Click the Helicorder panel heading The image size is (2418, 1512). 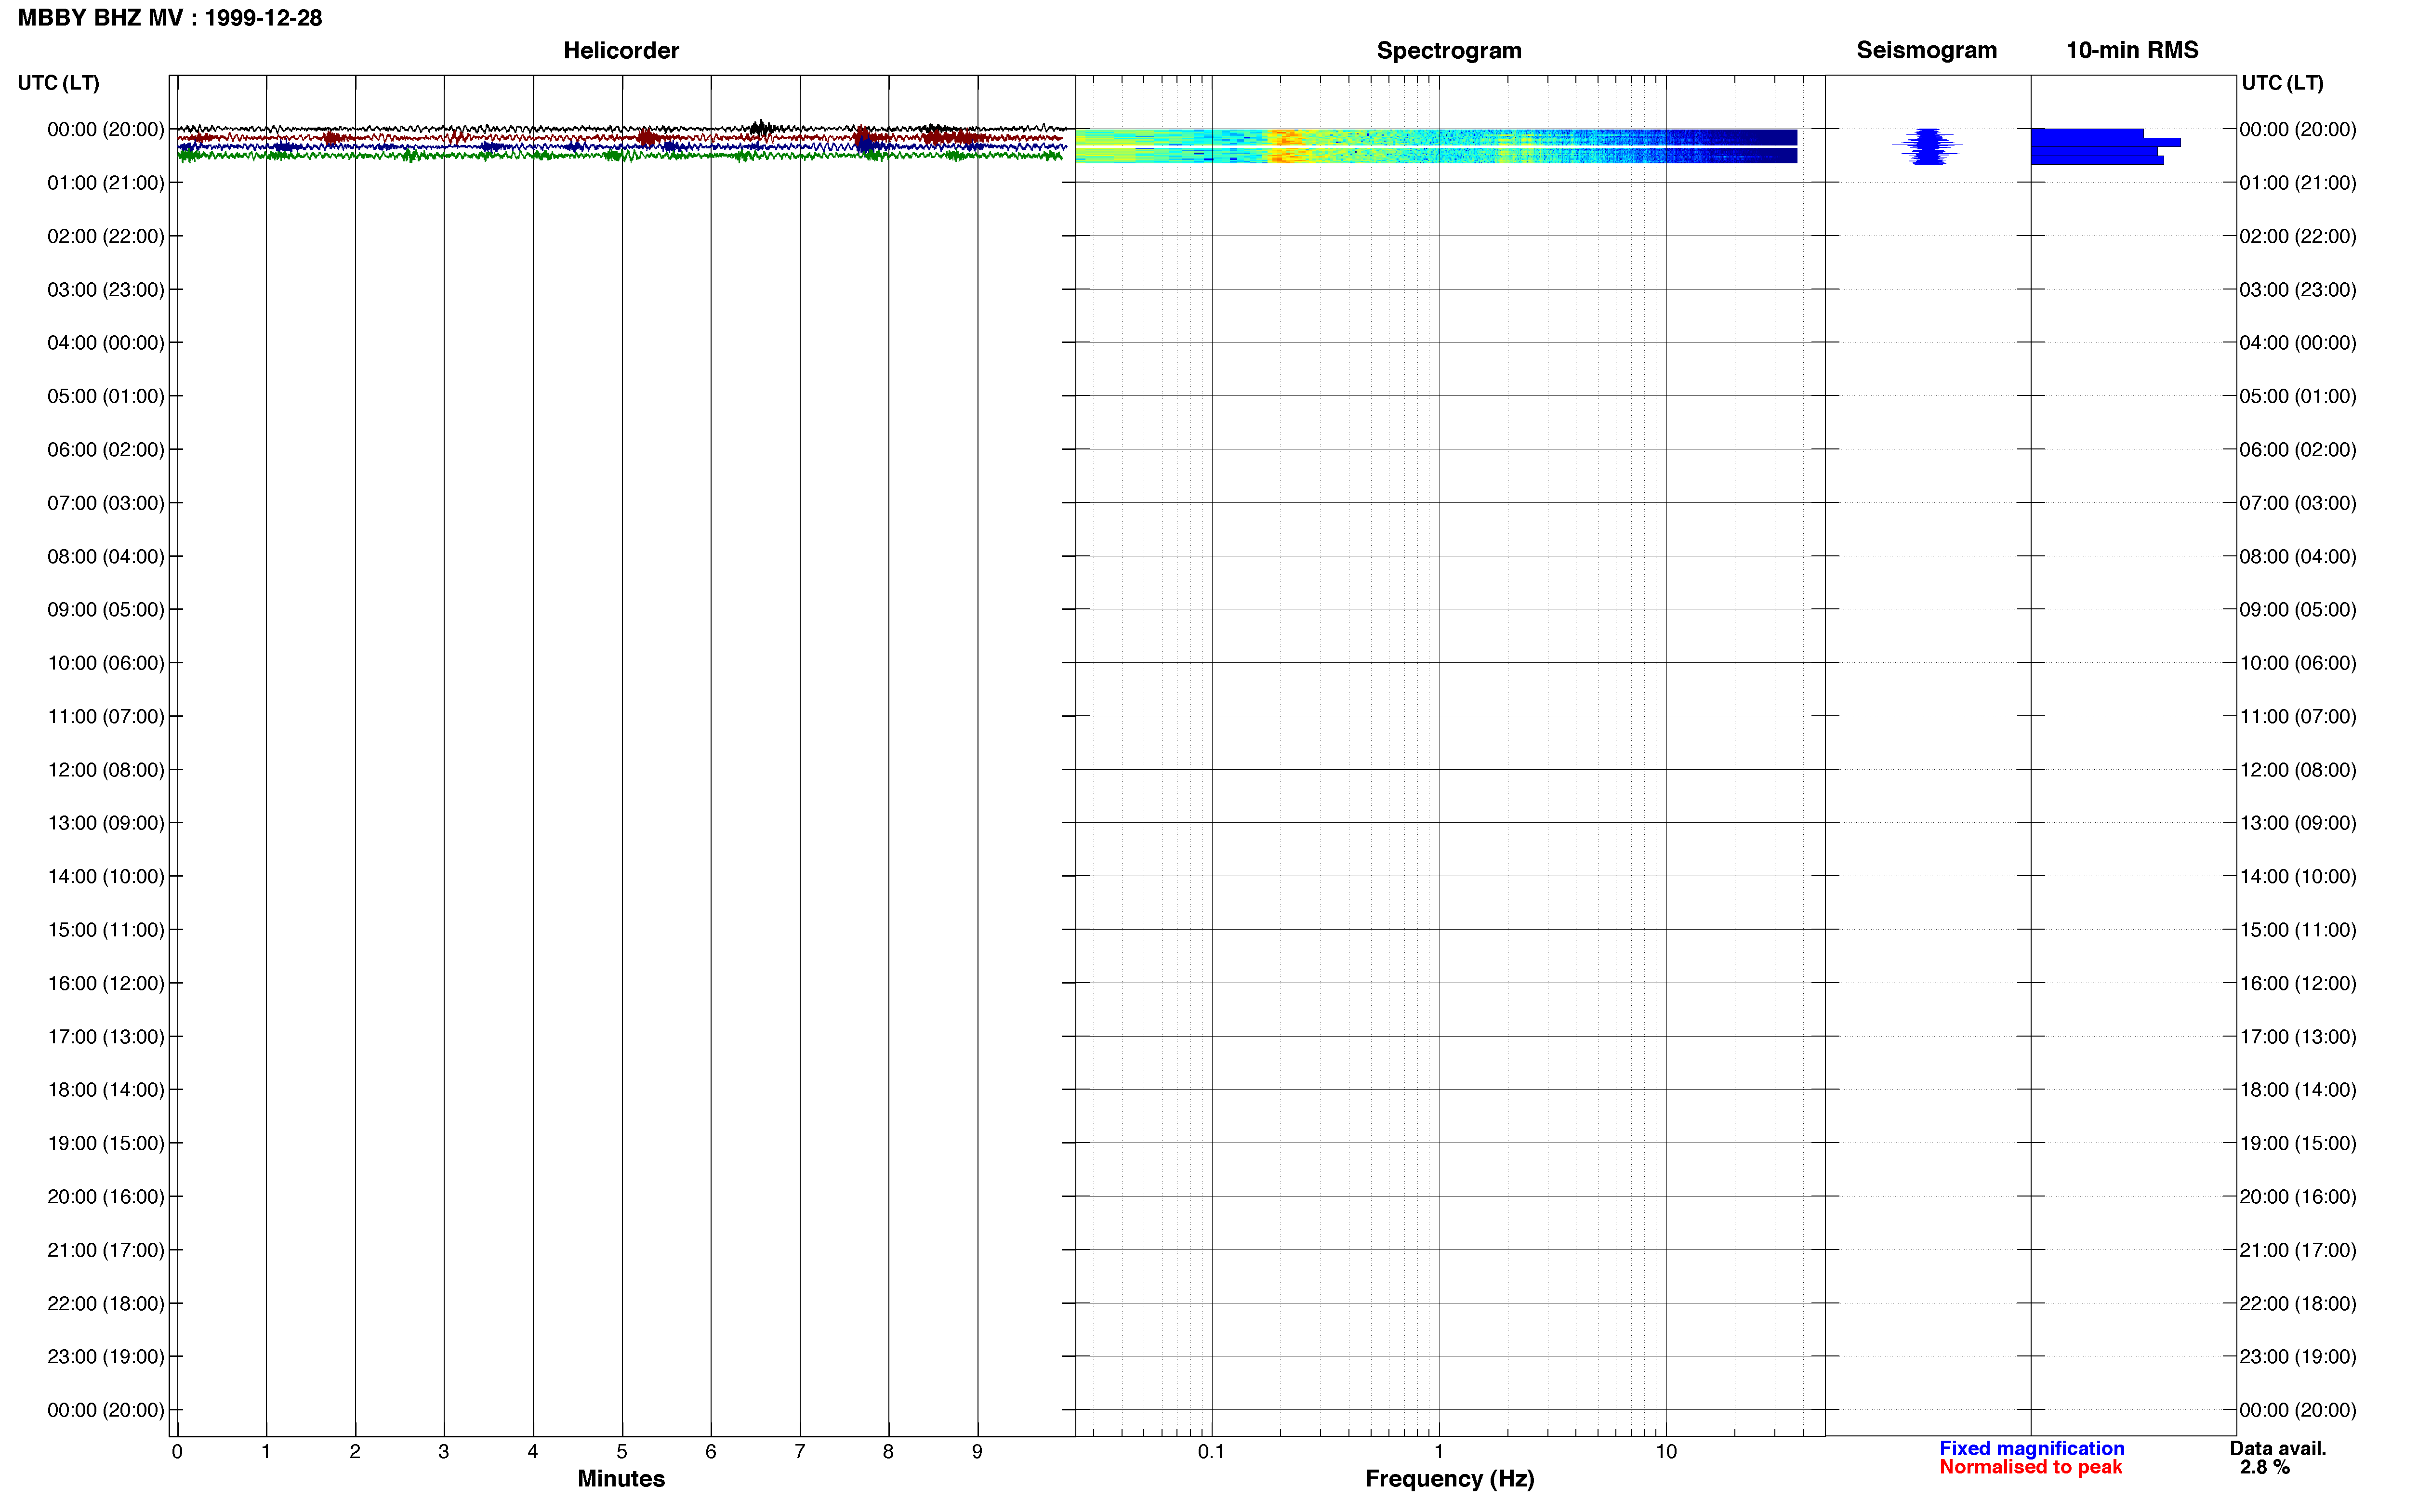(621, 50)
